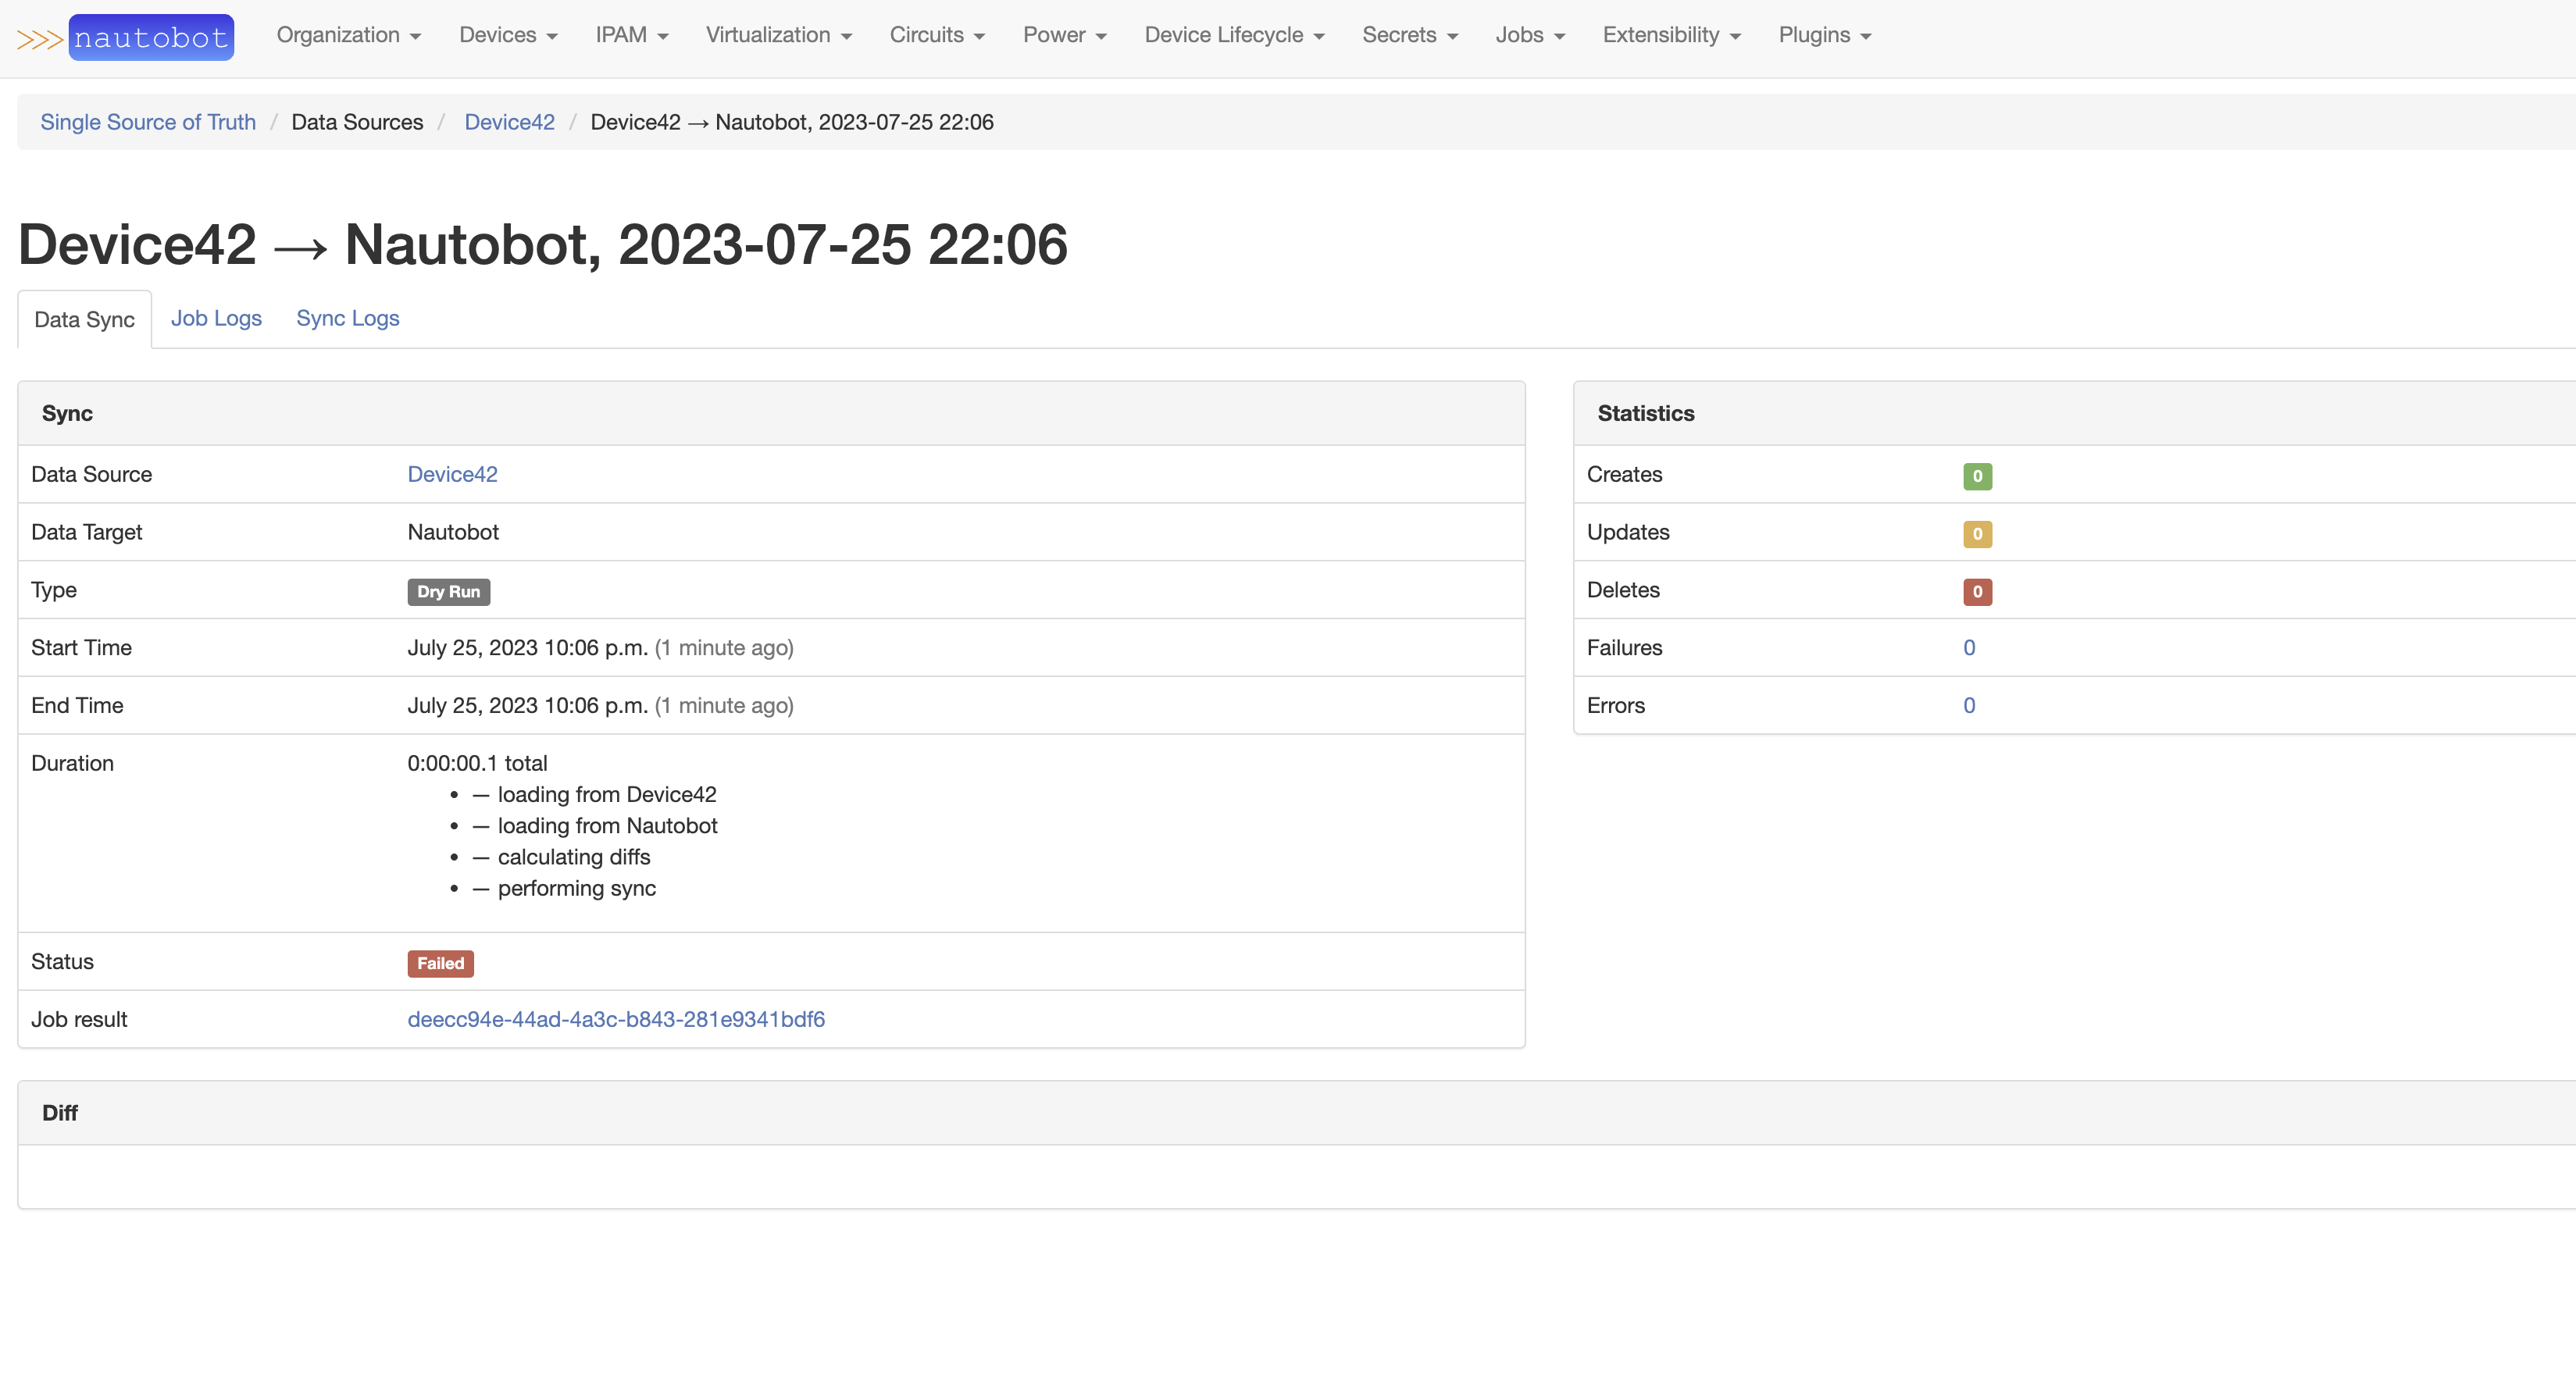Open the Plugins dropdown menu

click(x=1824, y=35)
